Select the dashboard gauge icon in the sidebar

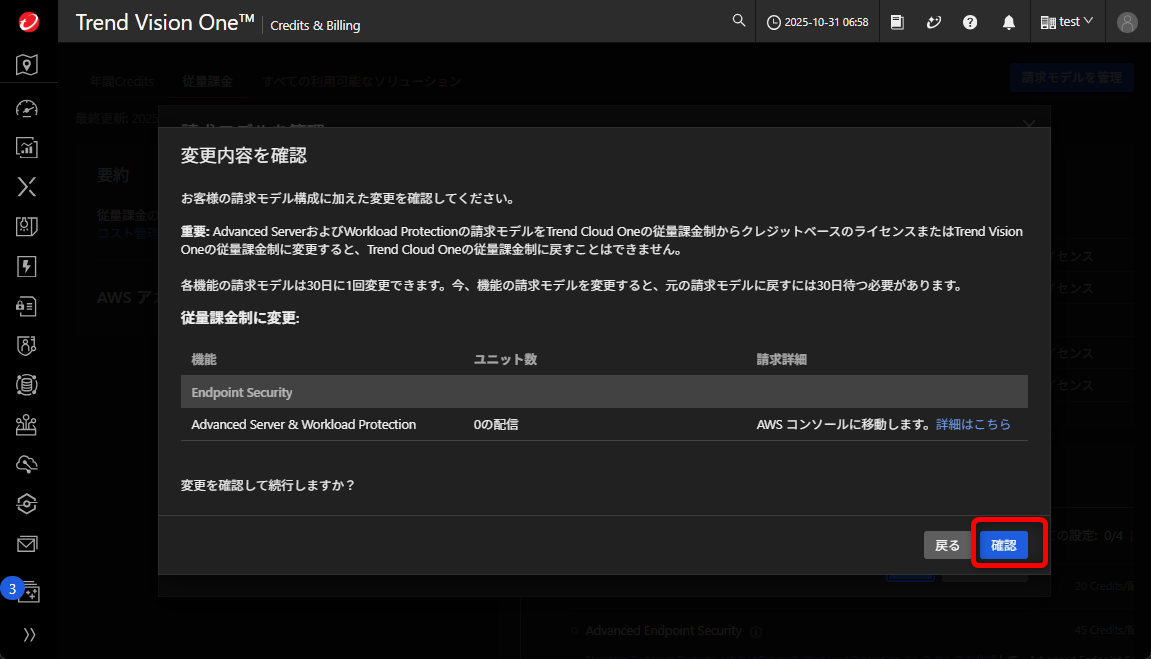click(27, 108)
